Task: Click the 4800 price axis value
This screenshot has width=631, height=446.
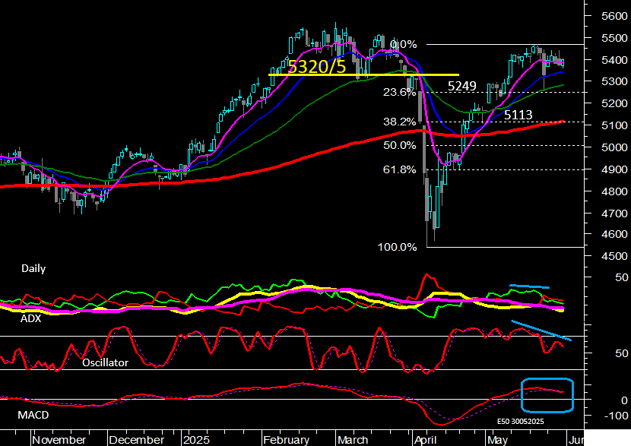Action: click(x=614, y=192)
